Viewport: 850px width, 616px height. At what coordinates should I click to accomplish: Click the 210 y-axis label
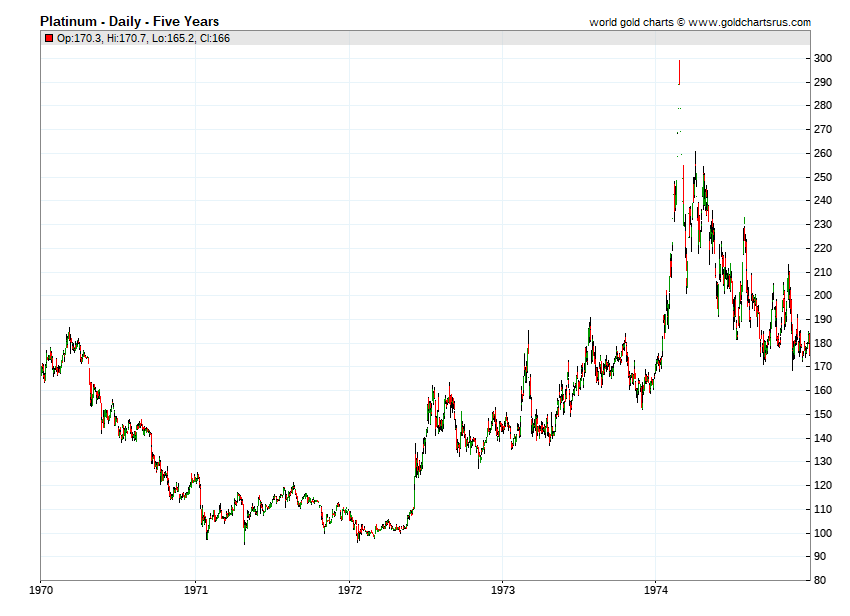click(823, 272)
